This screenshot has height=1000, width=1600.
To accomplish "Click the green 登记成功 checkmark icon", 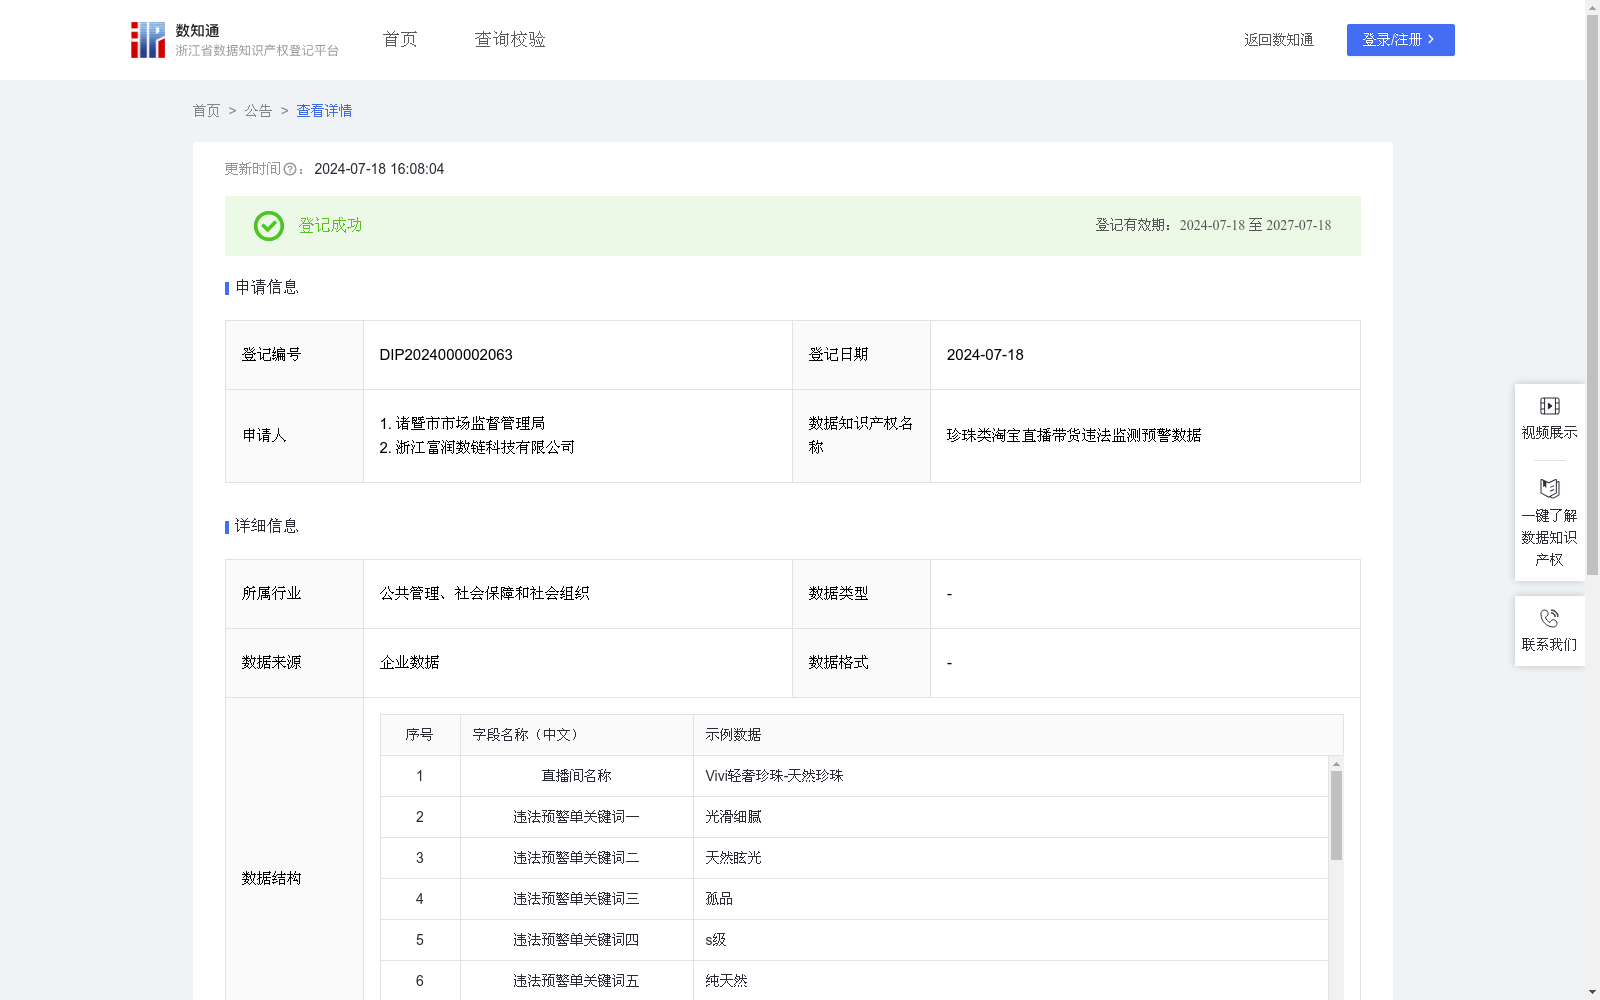I will [x=268, y=226].
